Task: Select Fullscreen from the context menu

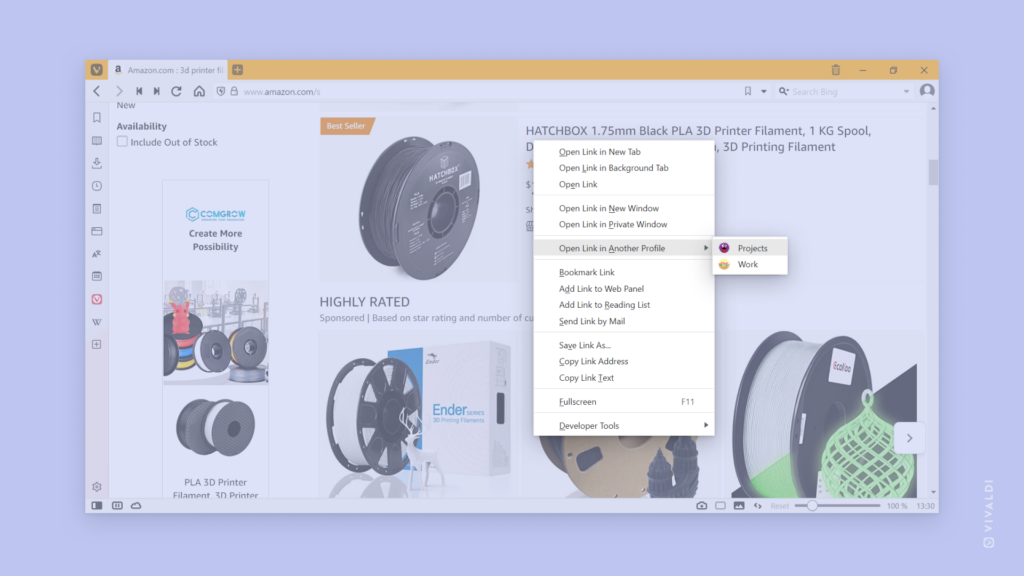Action: (x=624, y=402)
